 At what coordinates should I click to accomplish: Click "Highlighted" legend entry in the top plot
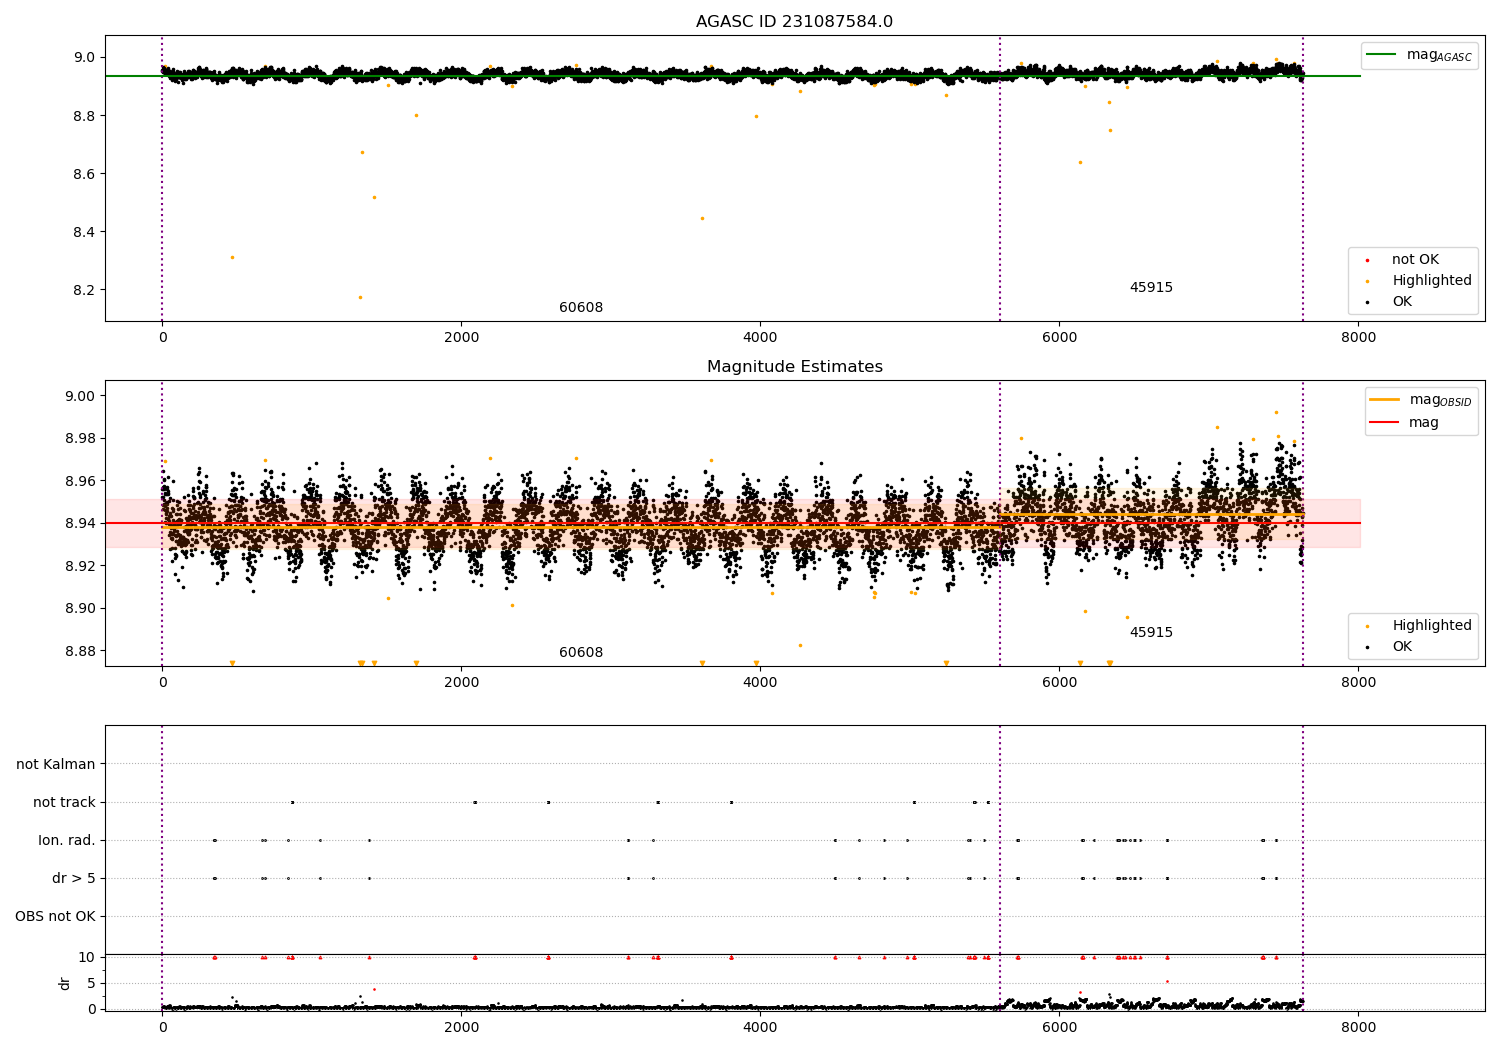click(1420, 281)
